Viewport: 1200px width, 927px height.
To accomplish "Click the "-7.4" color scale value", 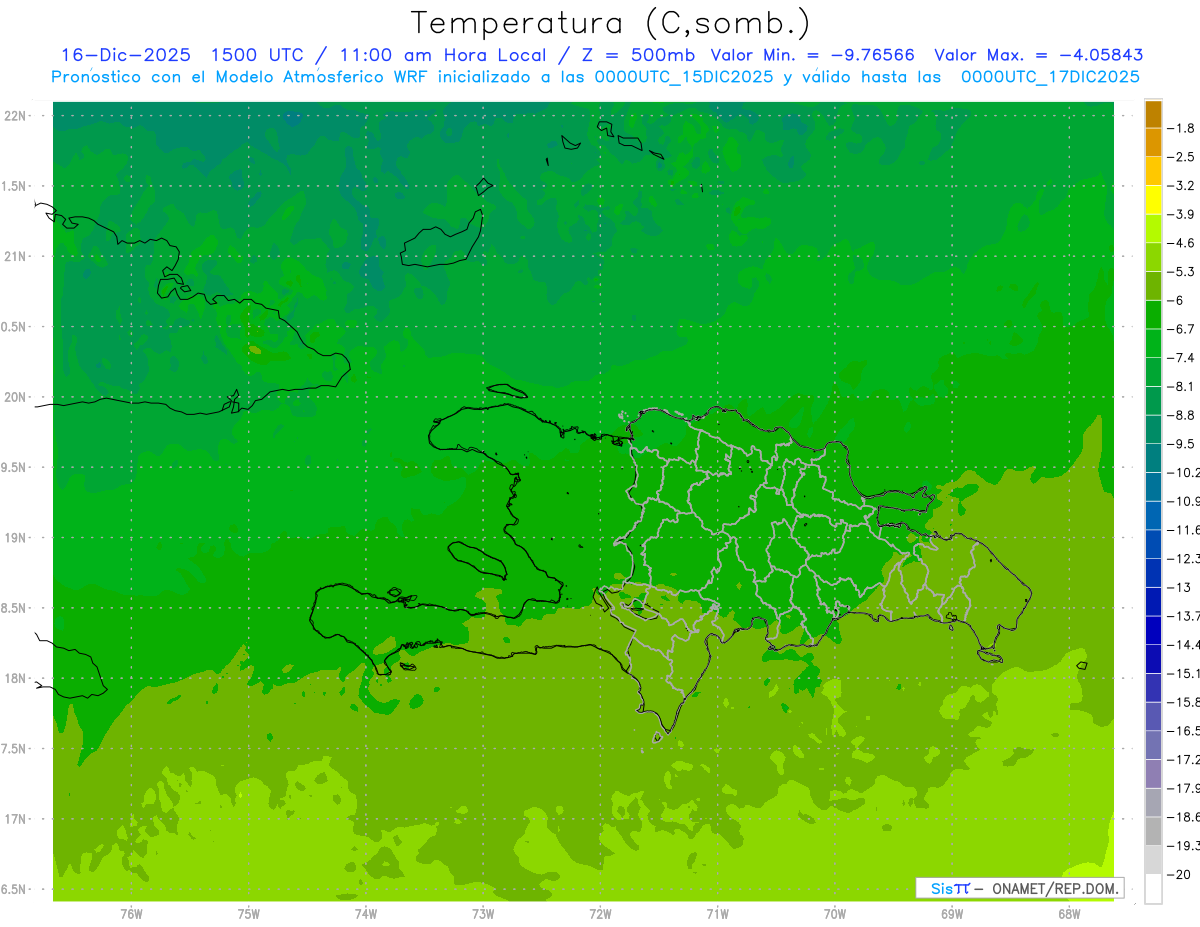I will (1182, 357).
